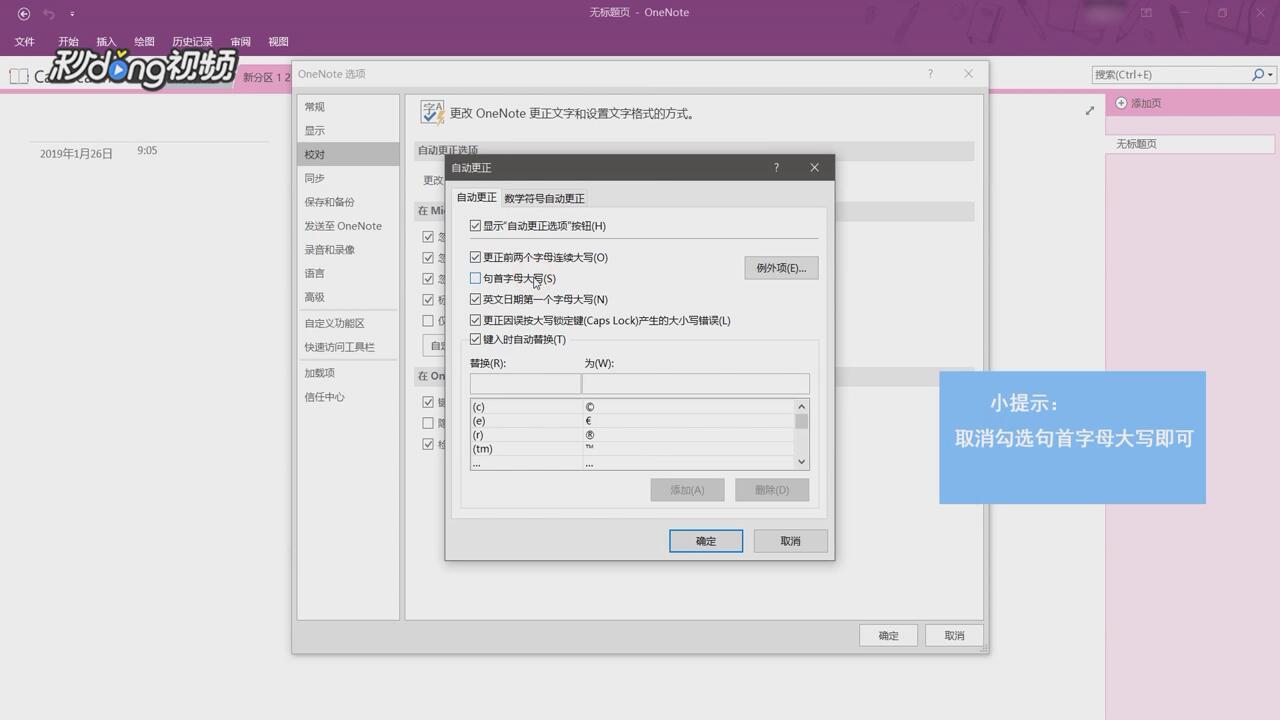Click the 删除(D) button
The image size is (1280, 720).
point(772,489)
